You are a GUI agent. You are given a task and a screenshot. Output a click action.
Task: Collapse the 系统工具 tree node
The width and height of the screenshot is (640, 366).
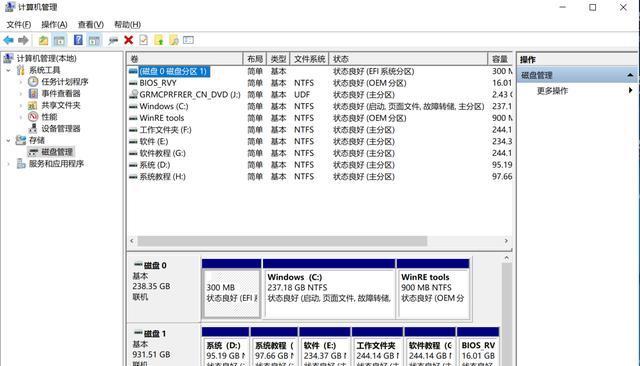coord(9,70)
